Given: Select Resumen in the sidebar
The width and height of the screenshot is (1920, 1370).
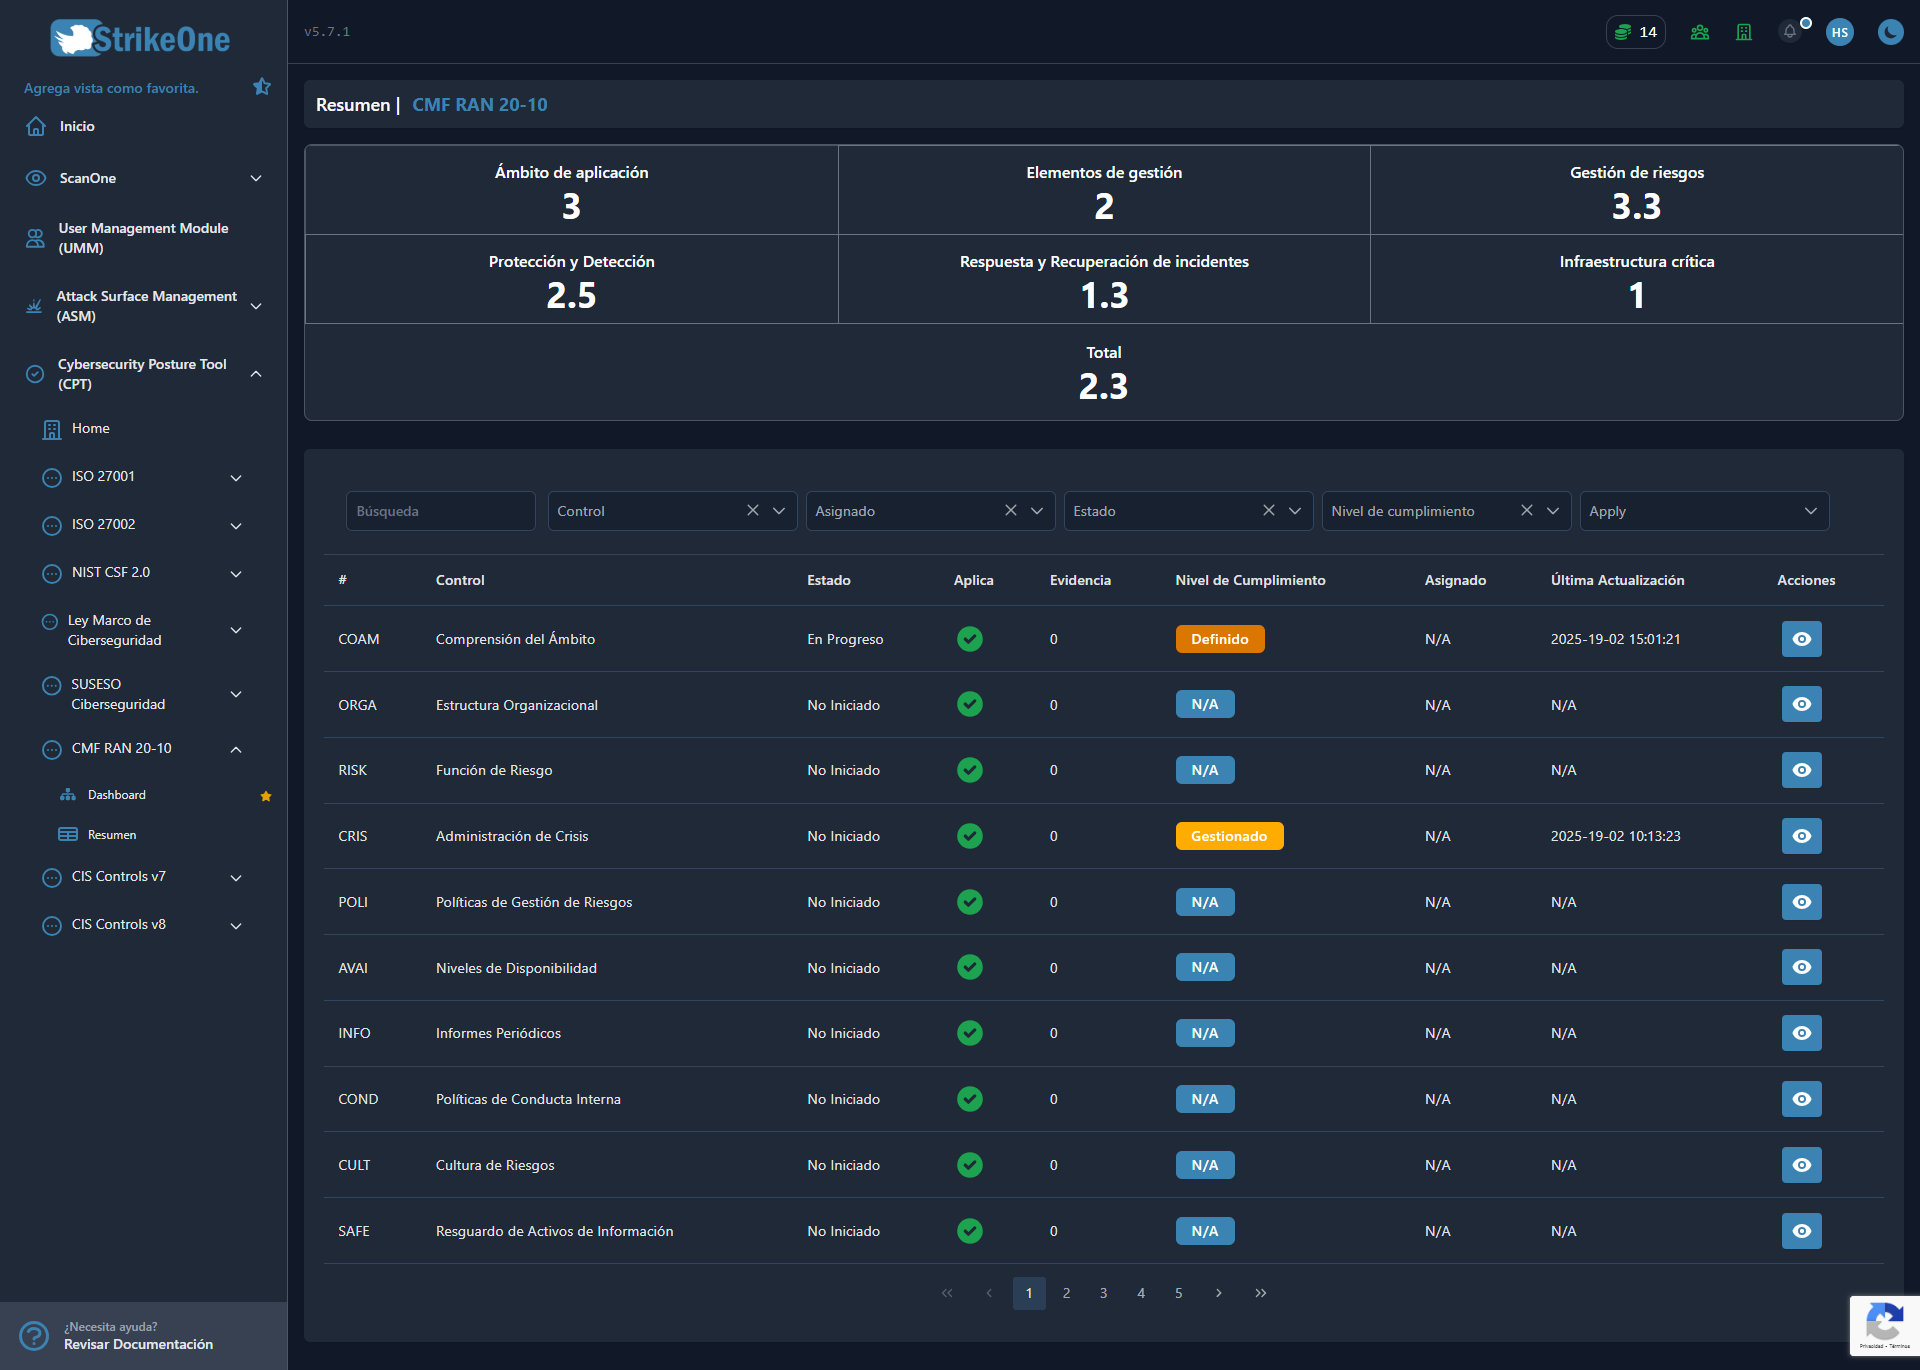Looking at the screenshot, I should [x=112, y=835].
